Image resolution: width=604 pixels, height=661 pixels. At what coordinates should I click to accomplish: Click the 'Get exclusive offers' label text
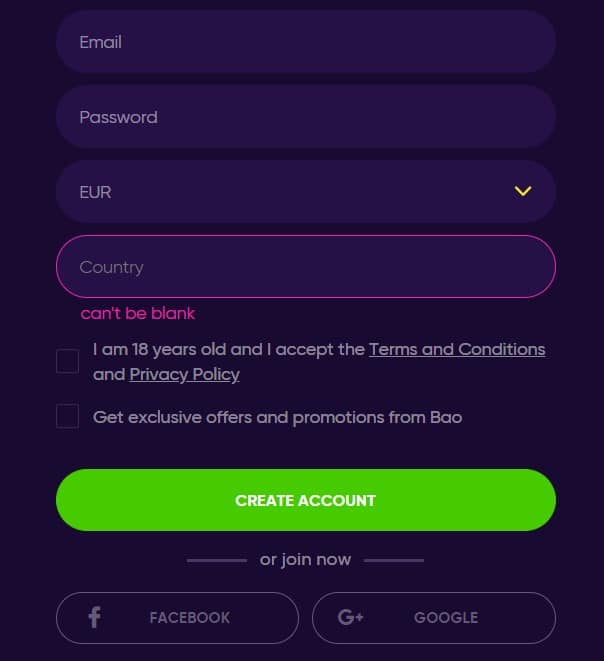coord(277,417)
